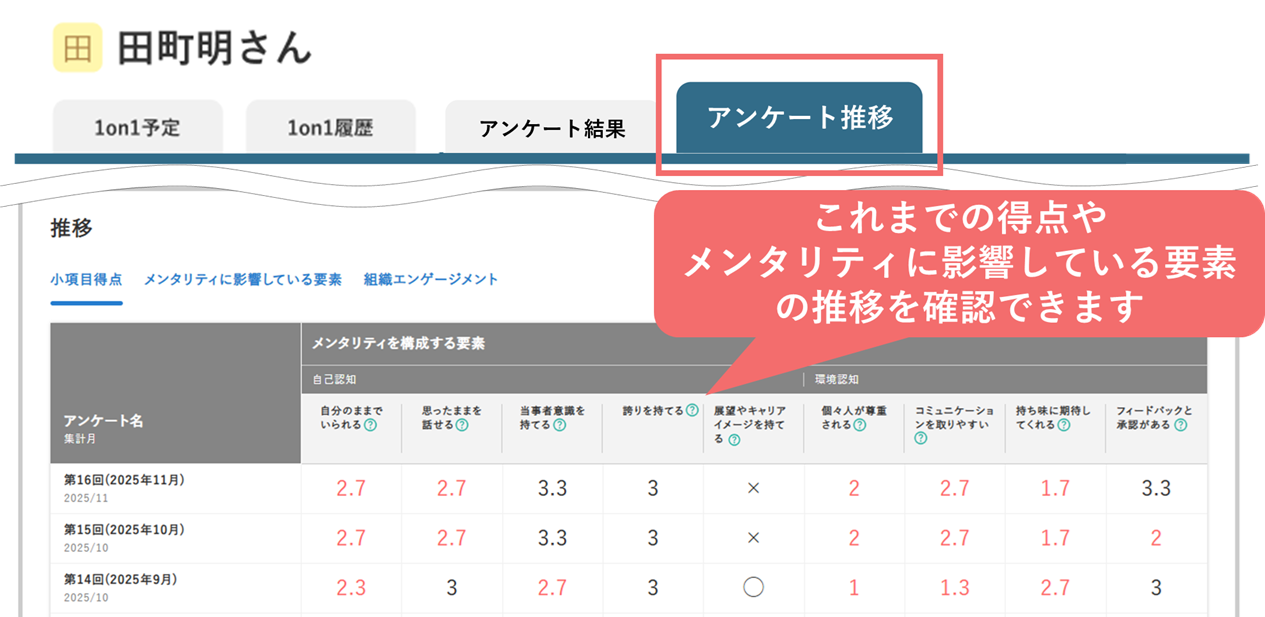Open help icon for 当事者意識を持てる
Image resolution: width=1265 pixels, height=617 pixels.
(559, 425)
